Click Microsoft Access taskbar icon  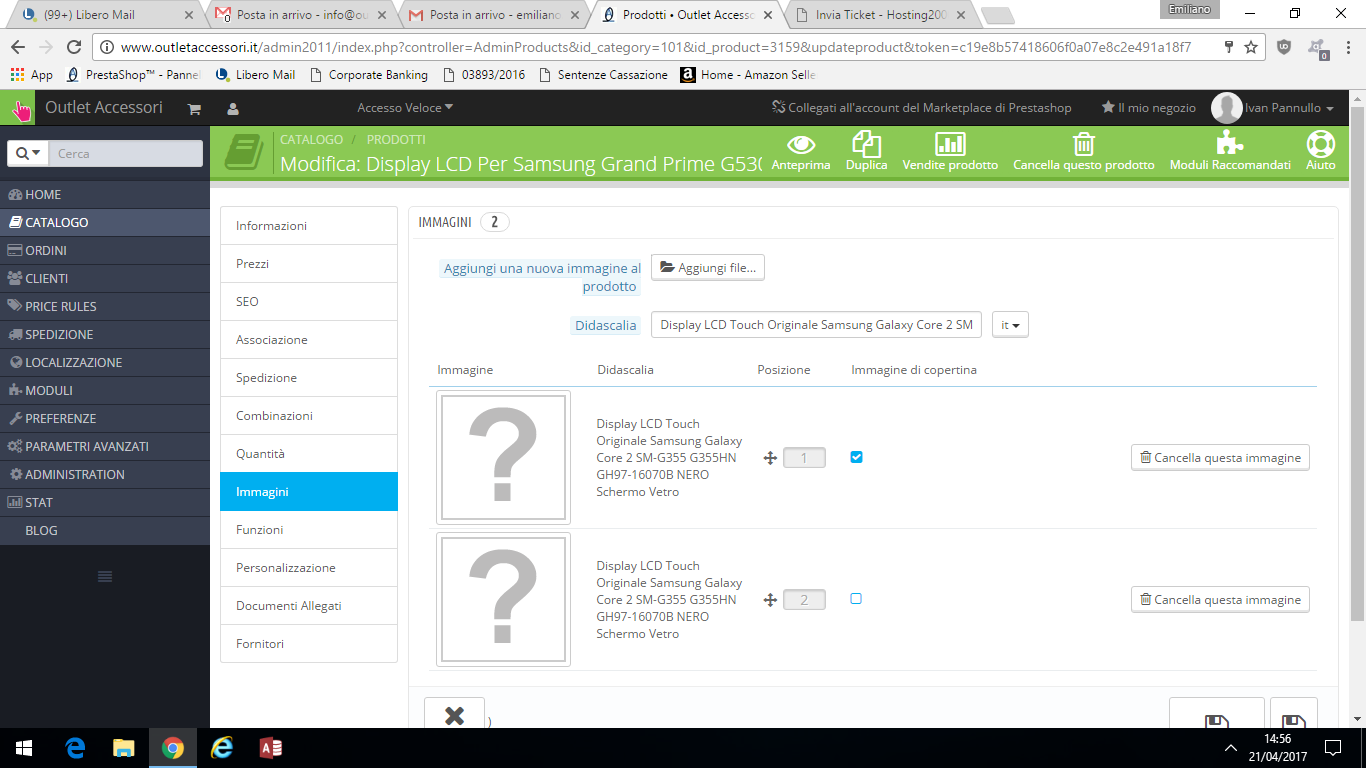(270, 747)
